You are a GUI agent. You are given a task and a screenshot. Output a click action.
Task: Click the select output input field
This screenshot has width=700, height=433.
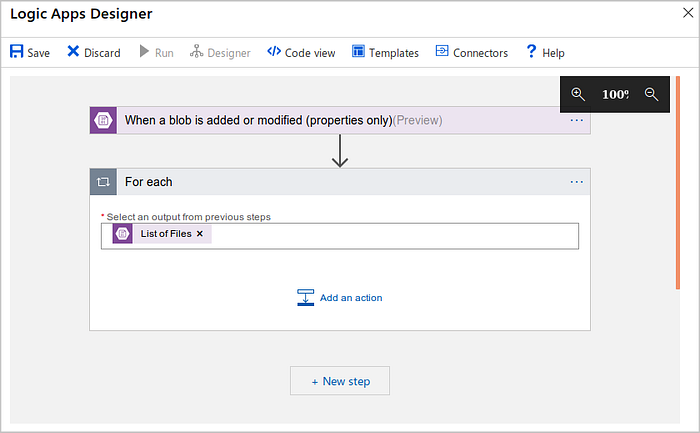(x=340, y=236)
